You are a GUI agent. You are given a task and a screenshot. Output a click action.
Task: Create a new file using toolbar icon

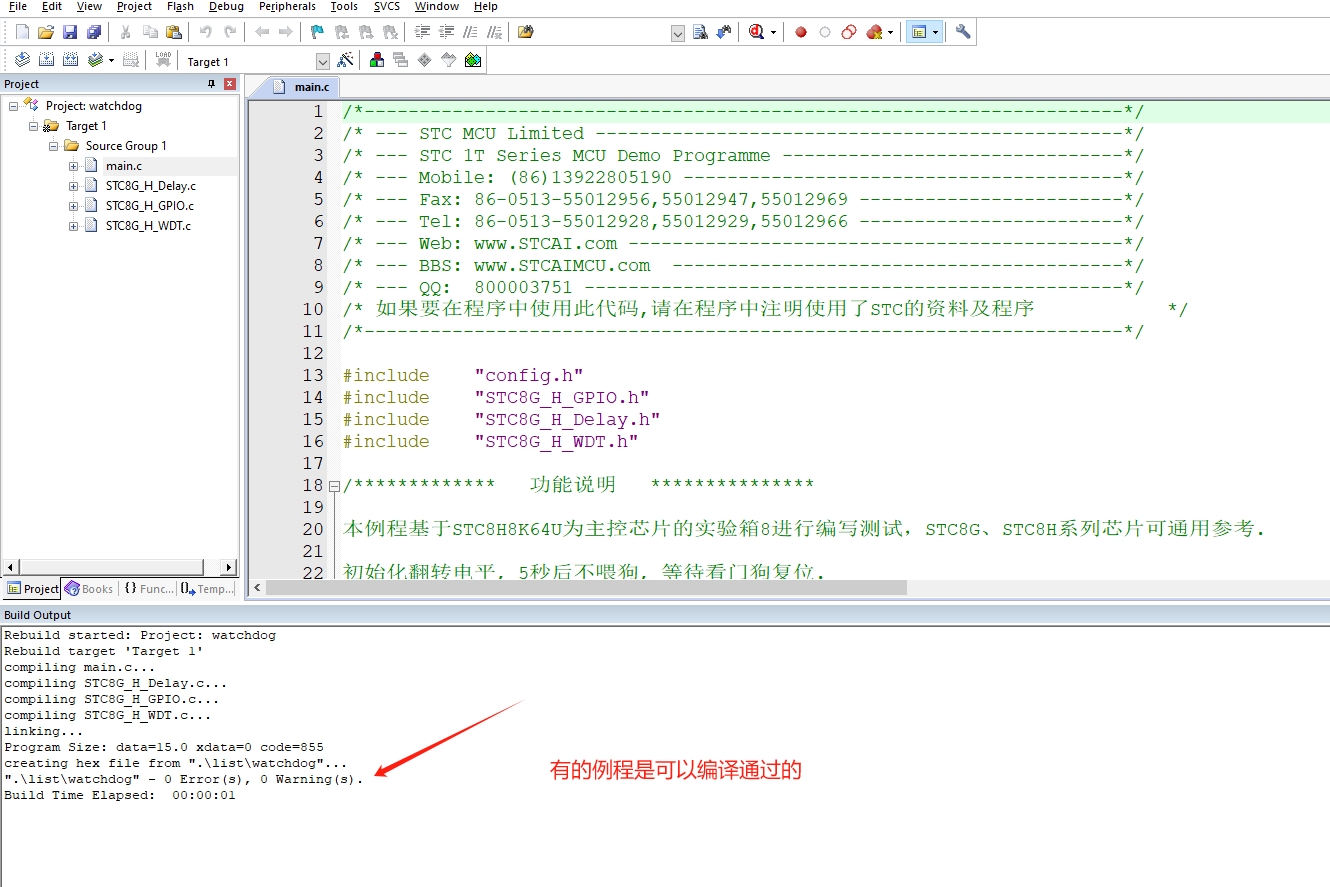(x=22, y=32)
